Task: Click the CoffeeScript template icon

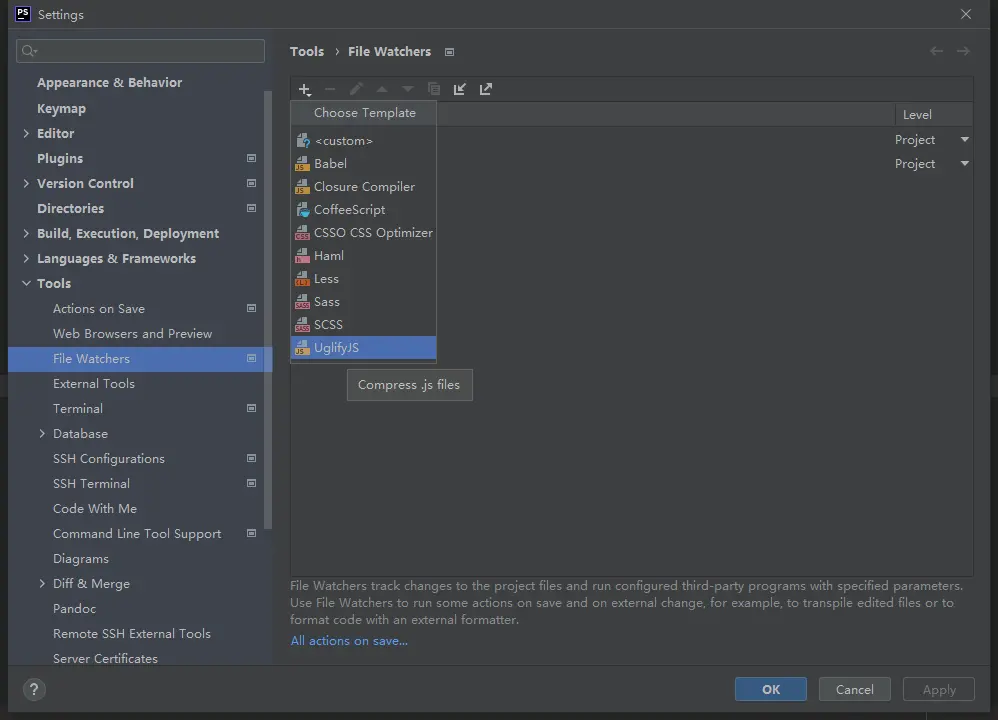Action: click(x=302, y=209)
